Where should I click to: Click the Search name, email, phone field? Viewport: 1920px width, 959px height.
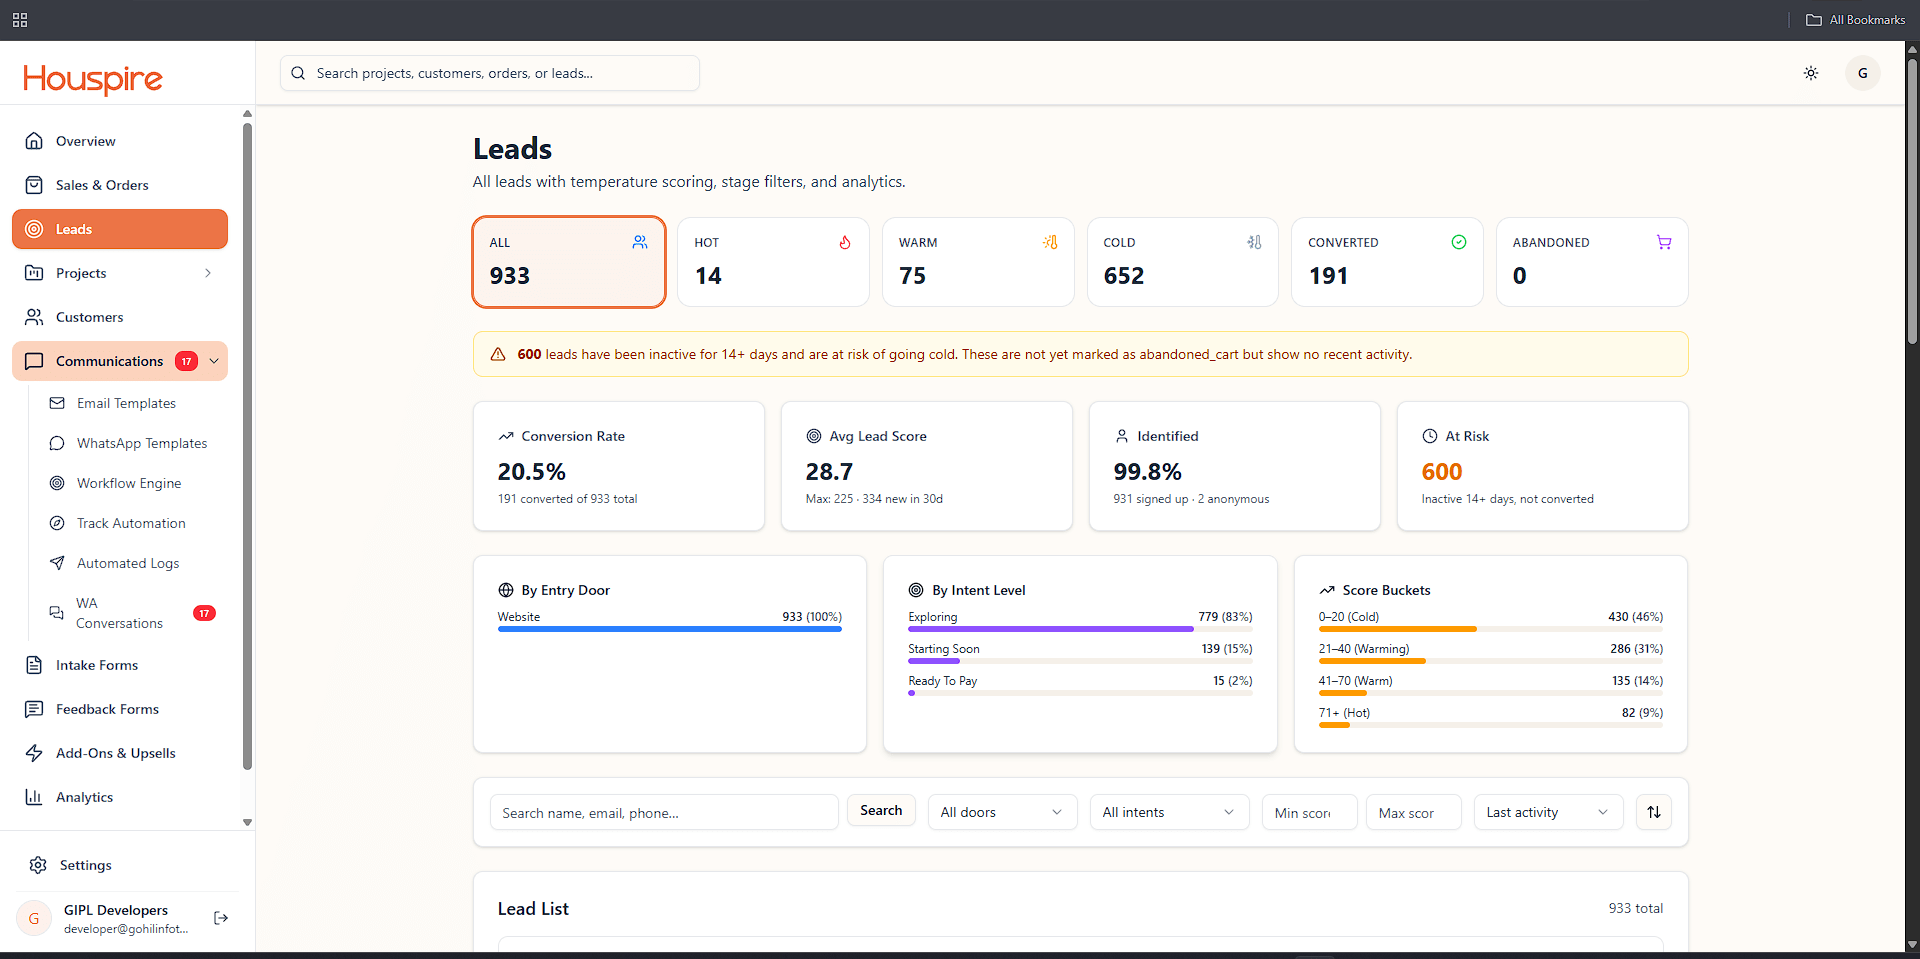tap(664, 812)
